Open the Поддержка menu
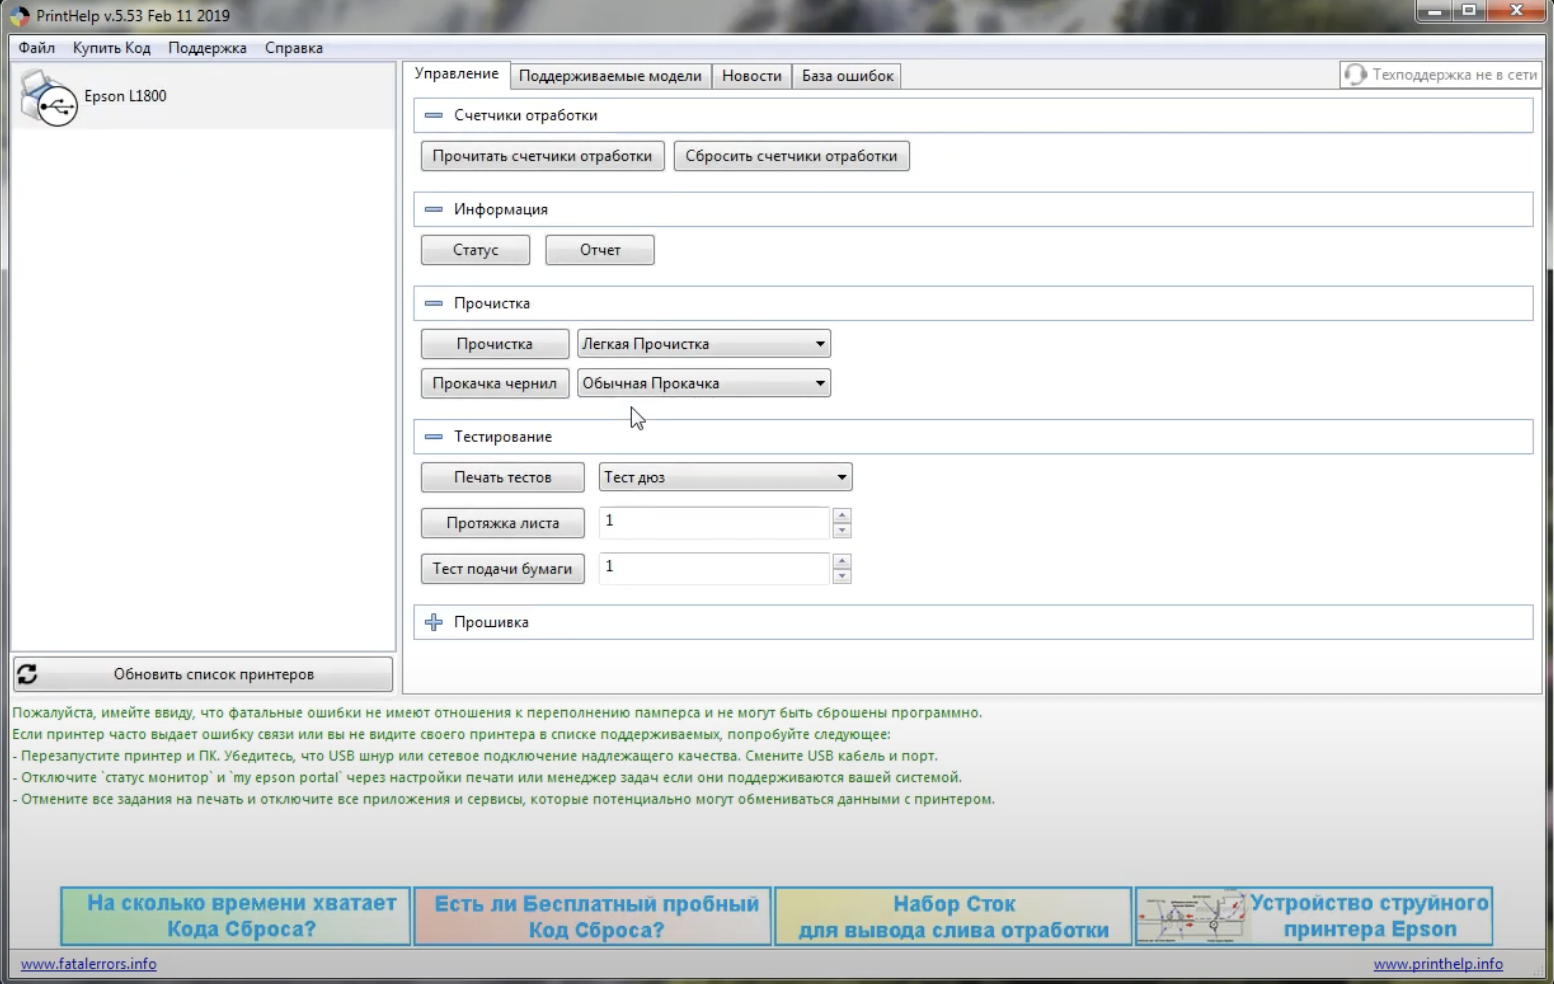1554x984 pixels. coord(207,48)
